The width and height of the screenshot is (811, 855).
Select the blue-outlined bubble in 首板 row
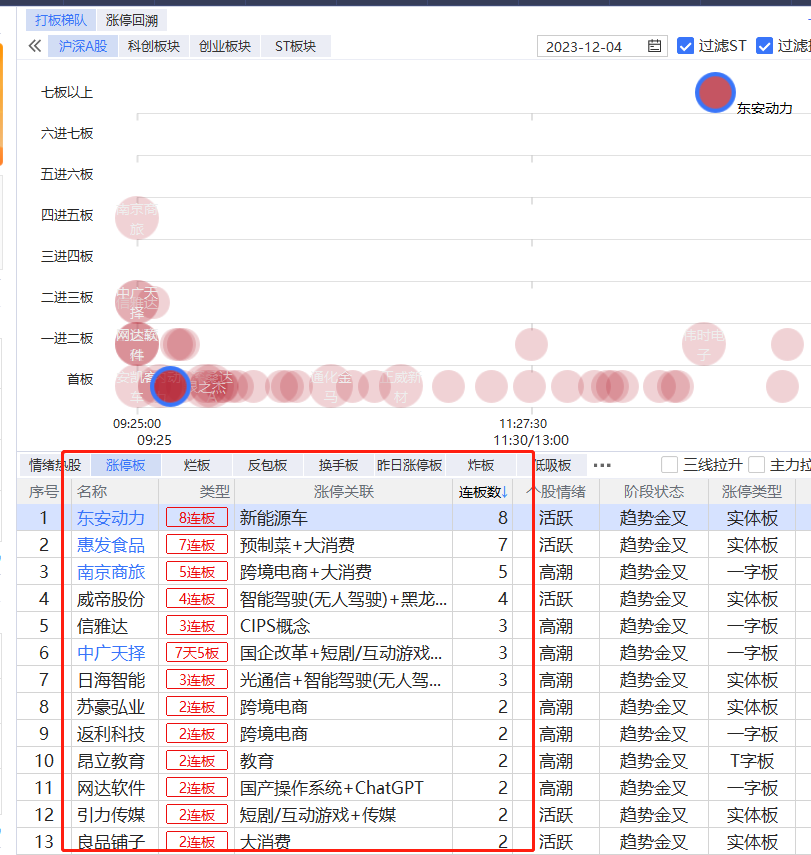point(170,386)
